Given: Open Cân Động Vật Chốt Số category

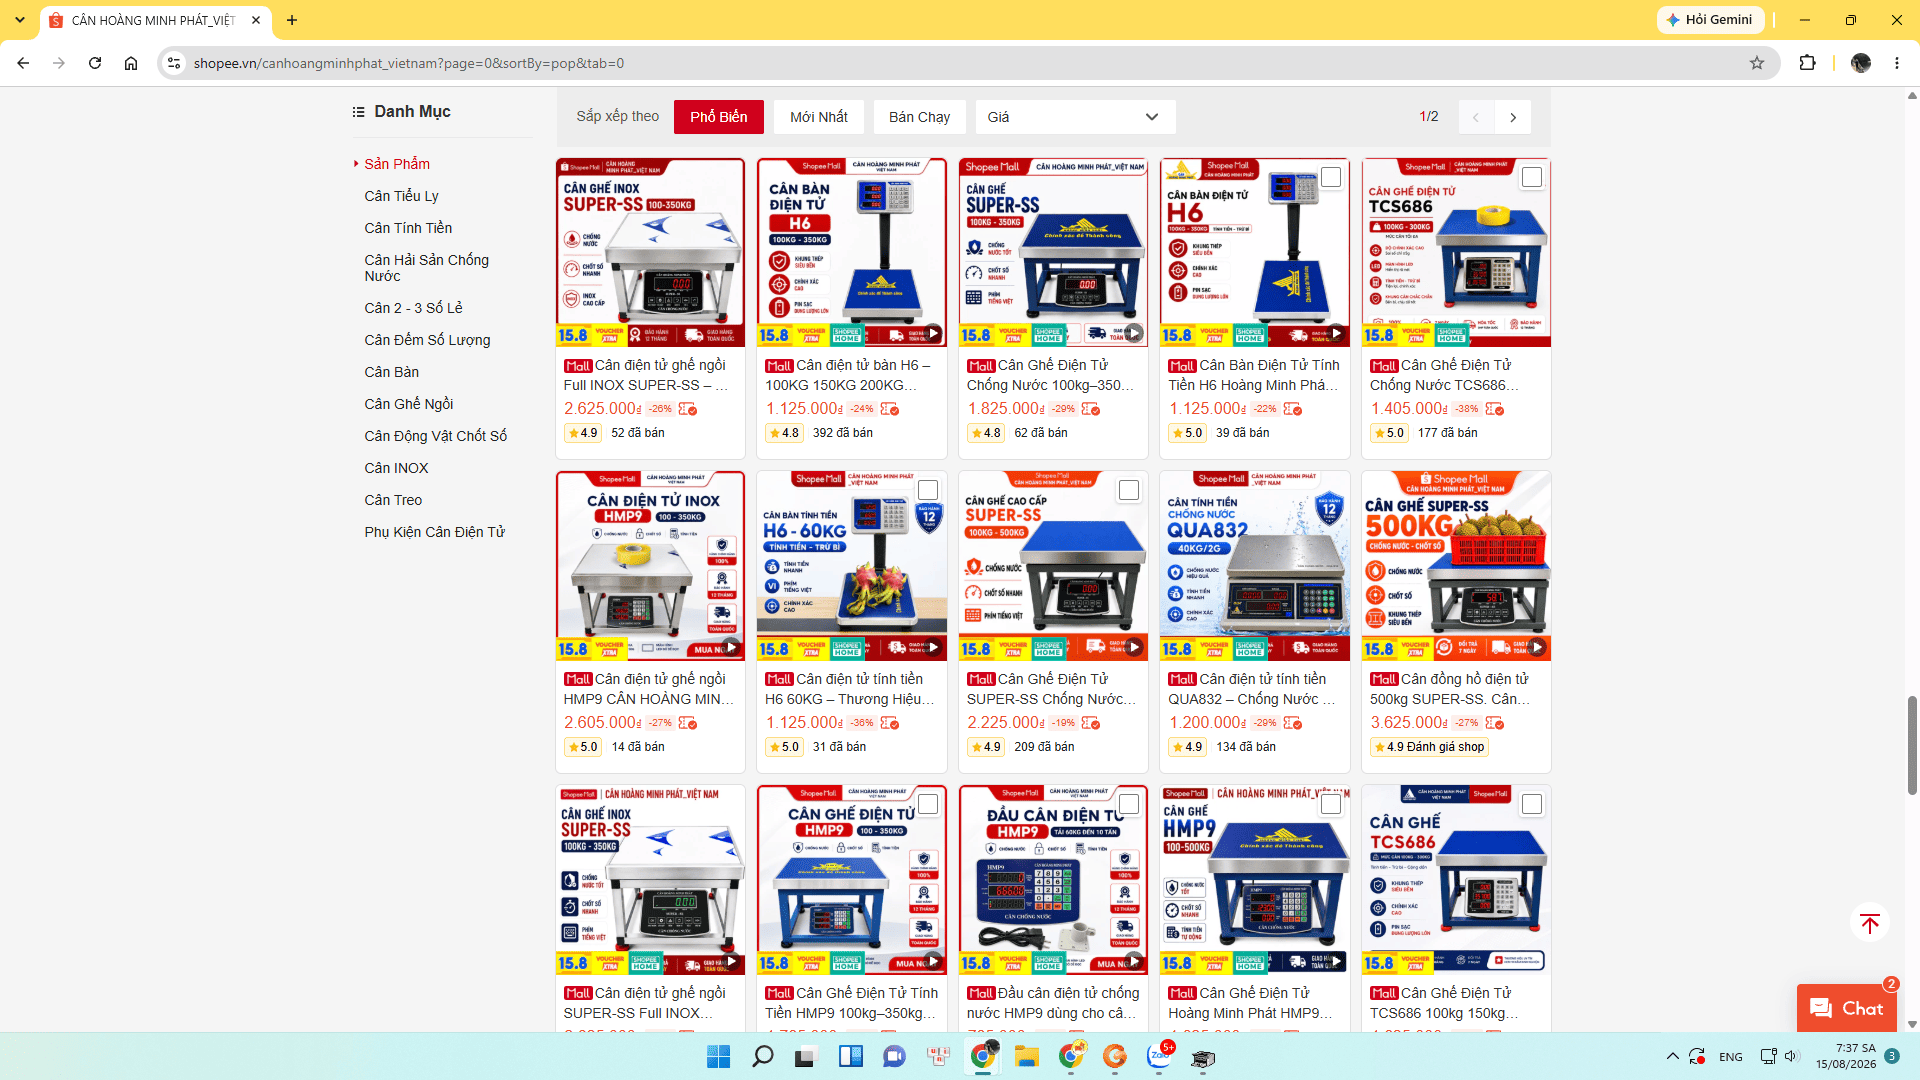Looking at the screenshot, I should 435,436.
